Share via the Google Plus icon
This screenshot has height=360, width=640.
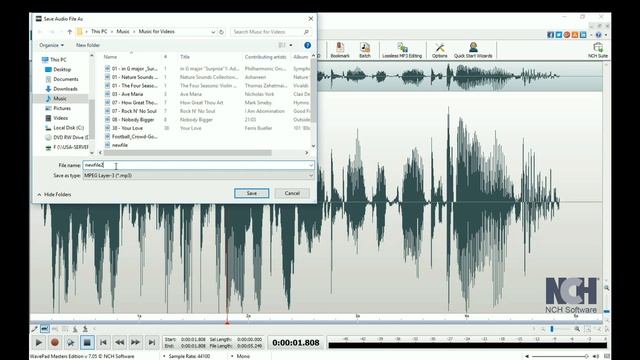click(567, 35)
